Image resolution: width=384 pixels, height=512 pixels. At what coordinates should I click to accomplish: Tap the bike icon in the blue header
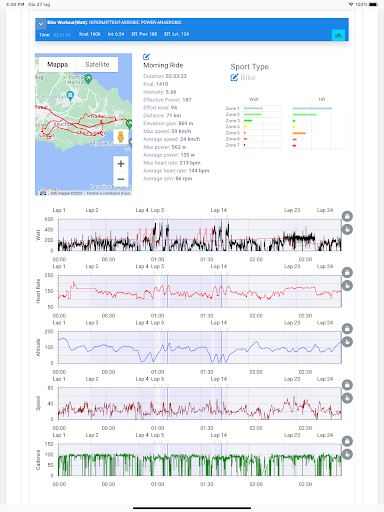(338, 35)
